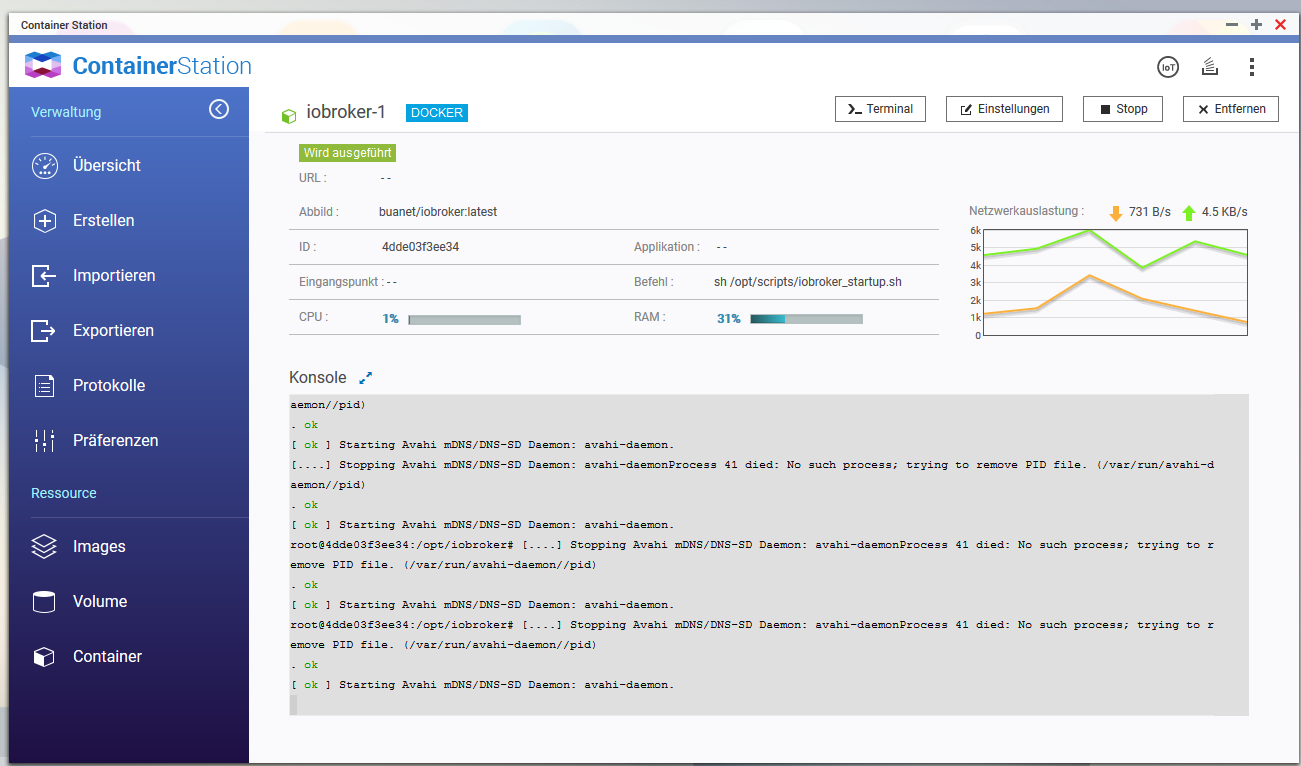Click the stacked layers notification icon
The width and height of the screenshot is (1301, 766).
[x=1210, y=67]
